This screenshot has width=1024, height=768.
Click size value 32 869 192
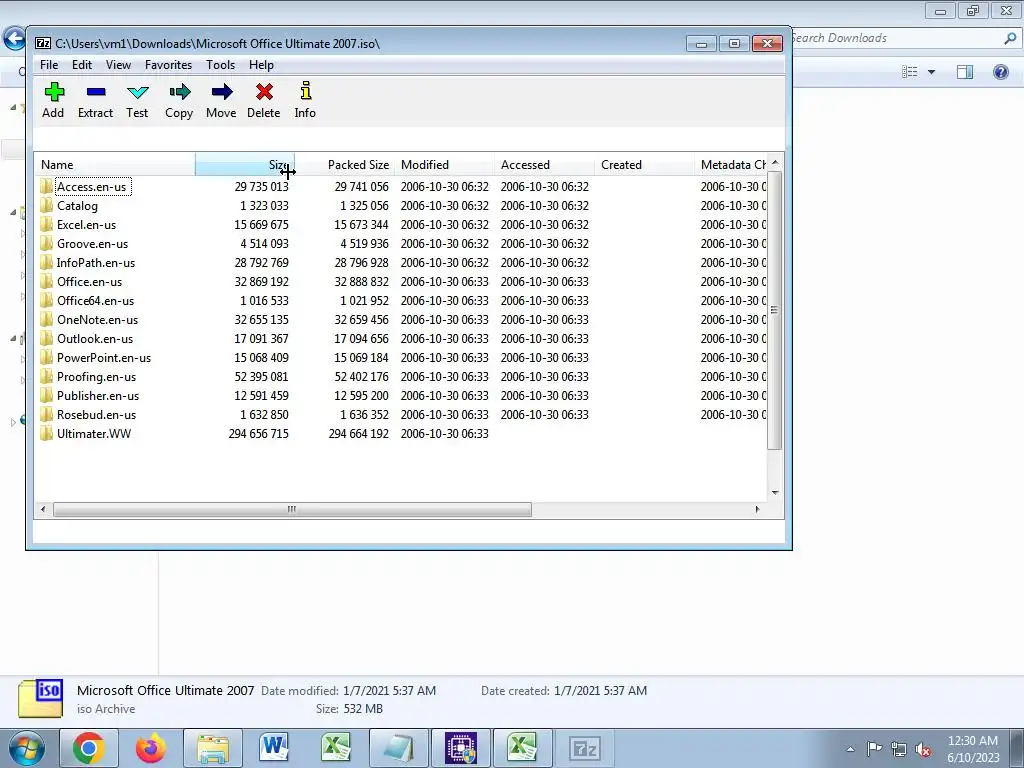[x=261, y=281]
